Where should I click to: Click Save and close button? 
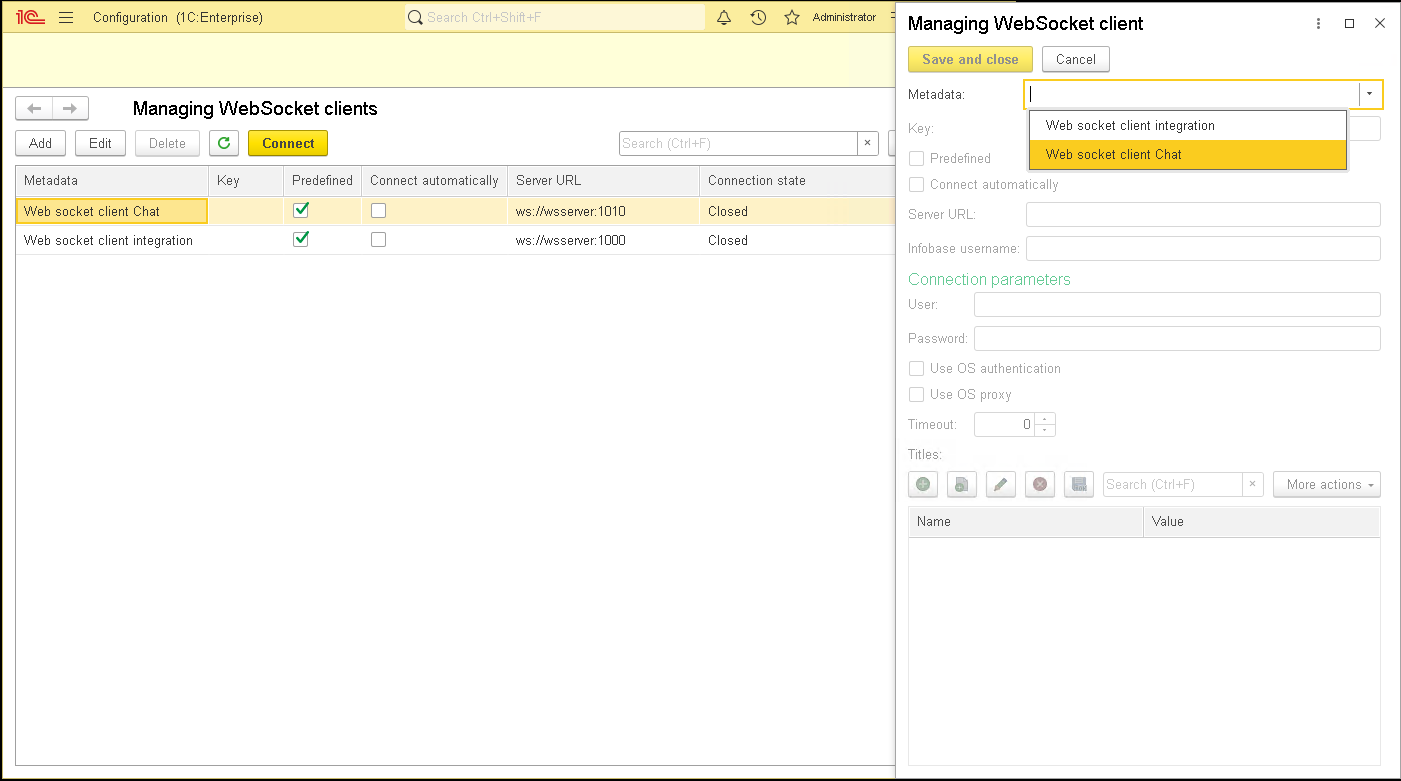(x=970, y=59)
